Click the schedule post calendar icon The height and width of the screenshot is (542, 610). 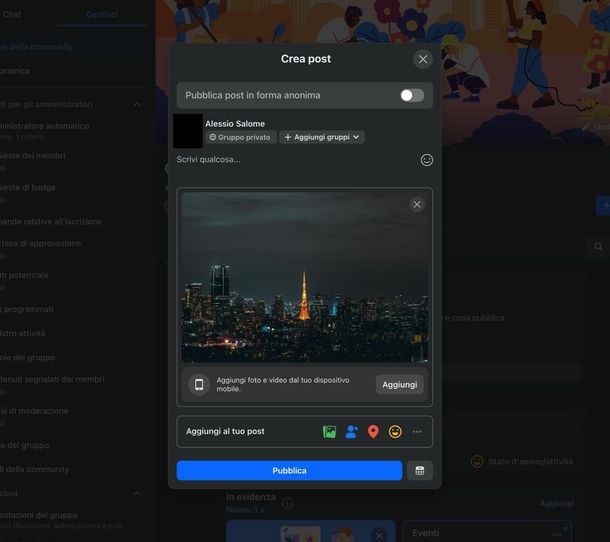(420, 470)
